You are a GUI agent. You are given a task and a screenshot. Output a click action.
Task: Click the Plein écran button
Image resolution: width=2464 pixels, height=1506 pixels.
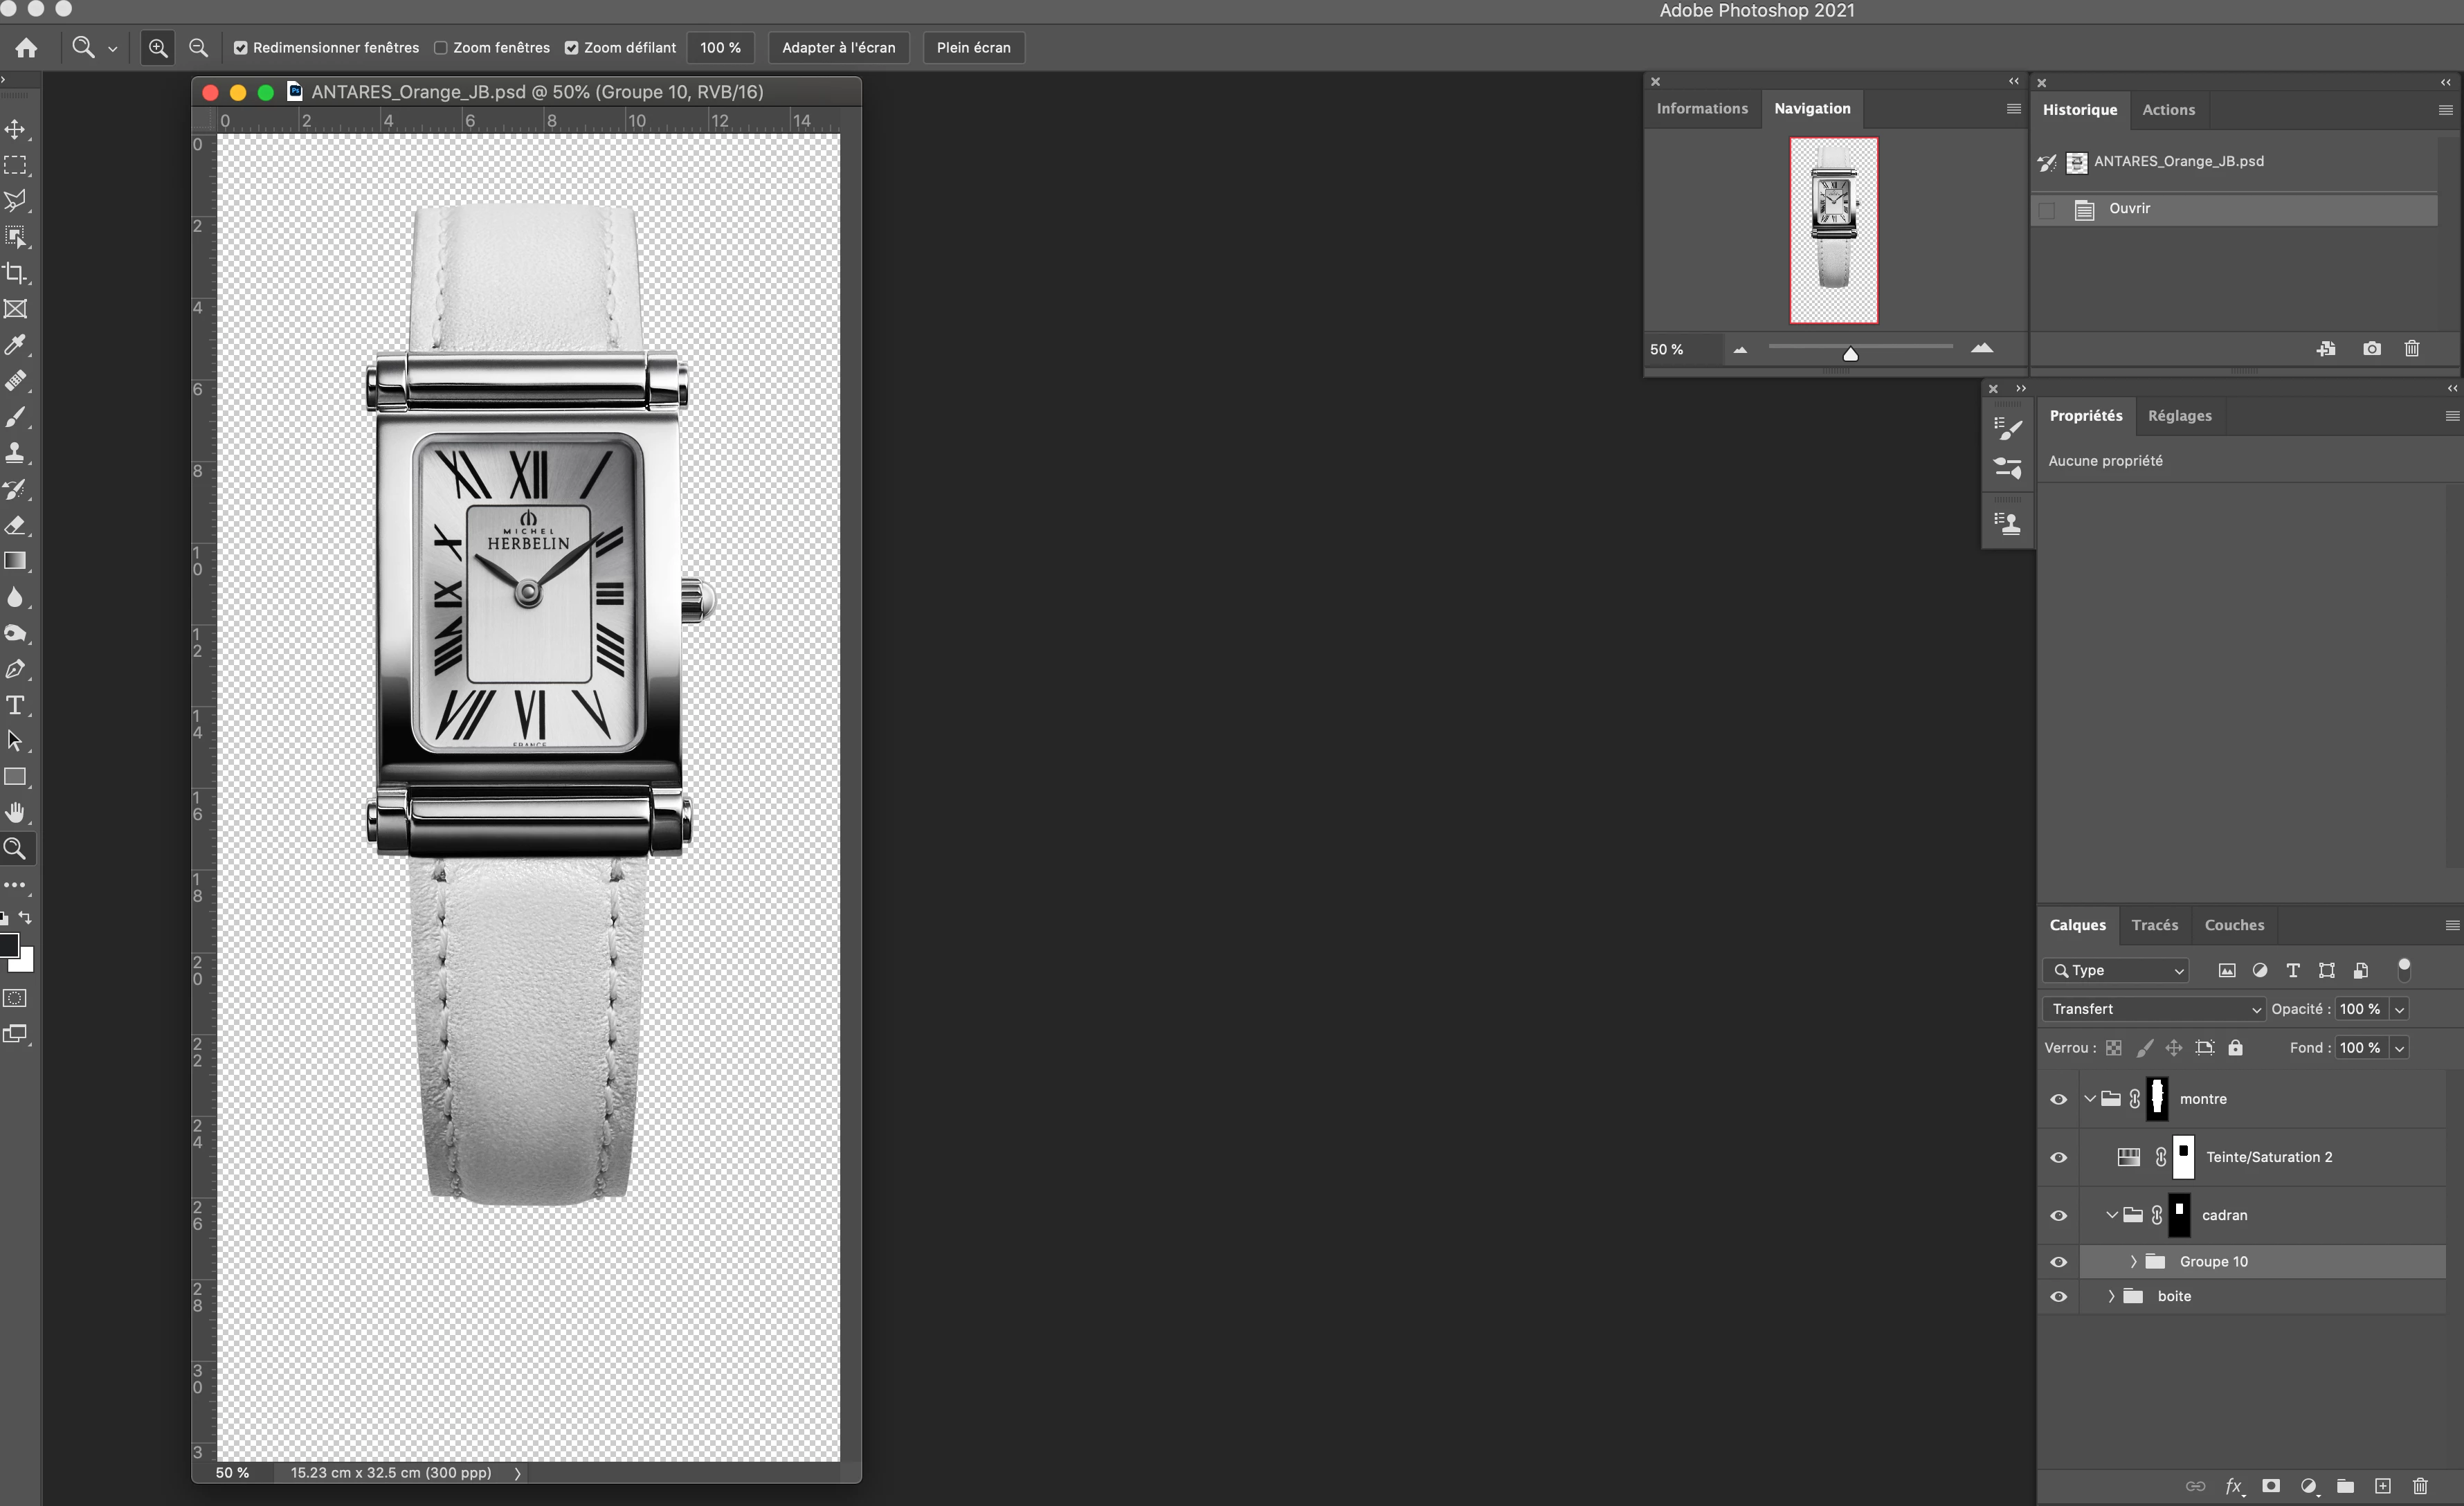[x=973, y=48]
